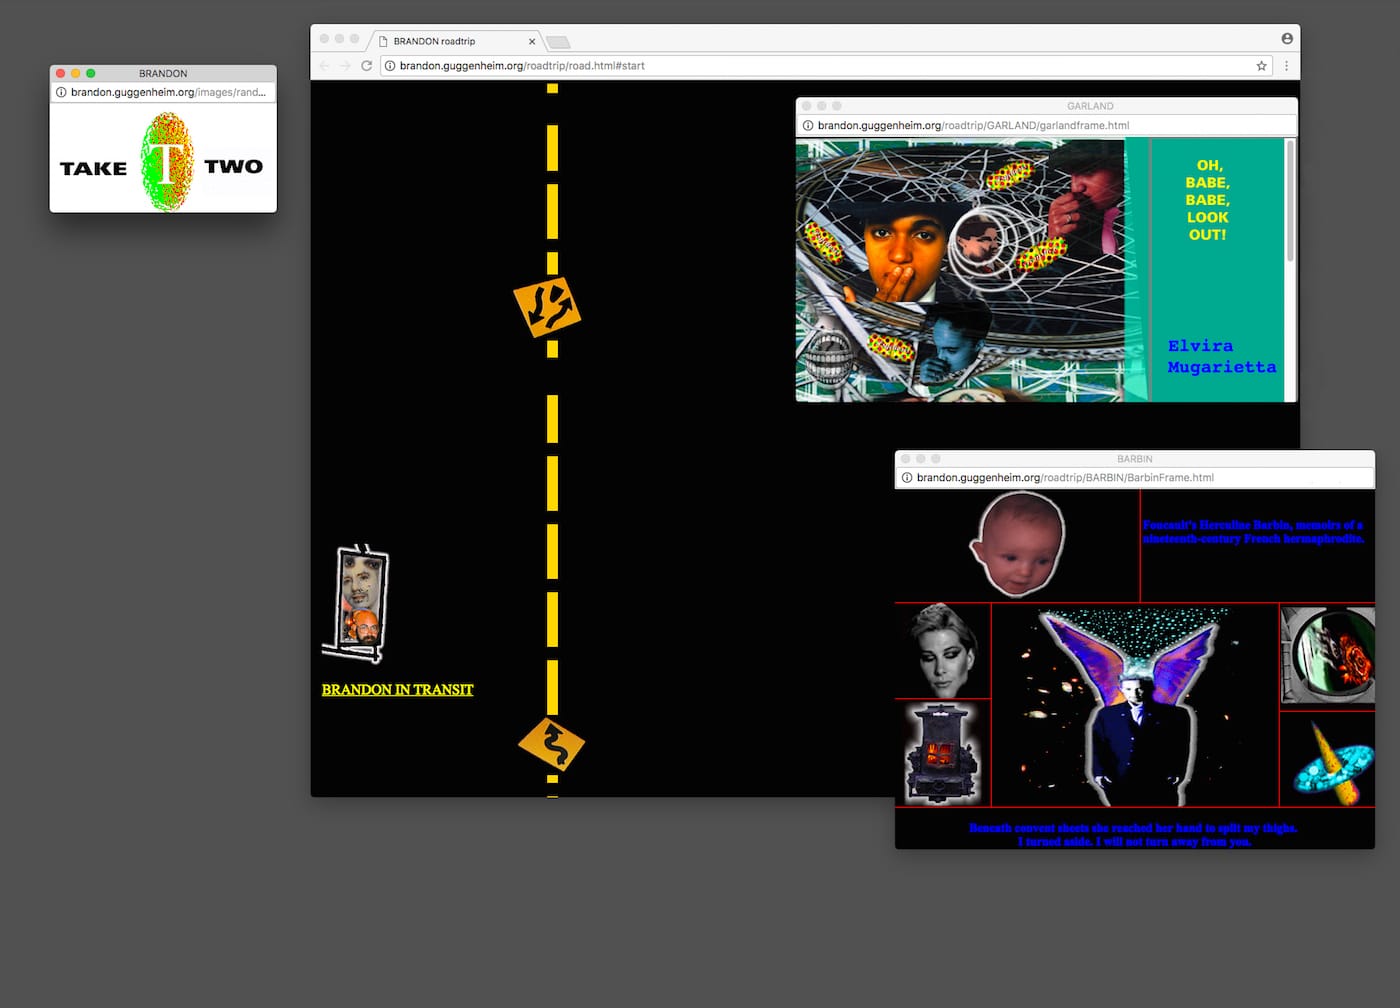
Task: Follow the BRANDON IN TRANSIT link
Action: pos(397,690)
